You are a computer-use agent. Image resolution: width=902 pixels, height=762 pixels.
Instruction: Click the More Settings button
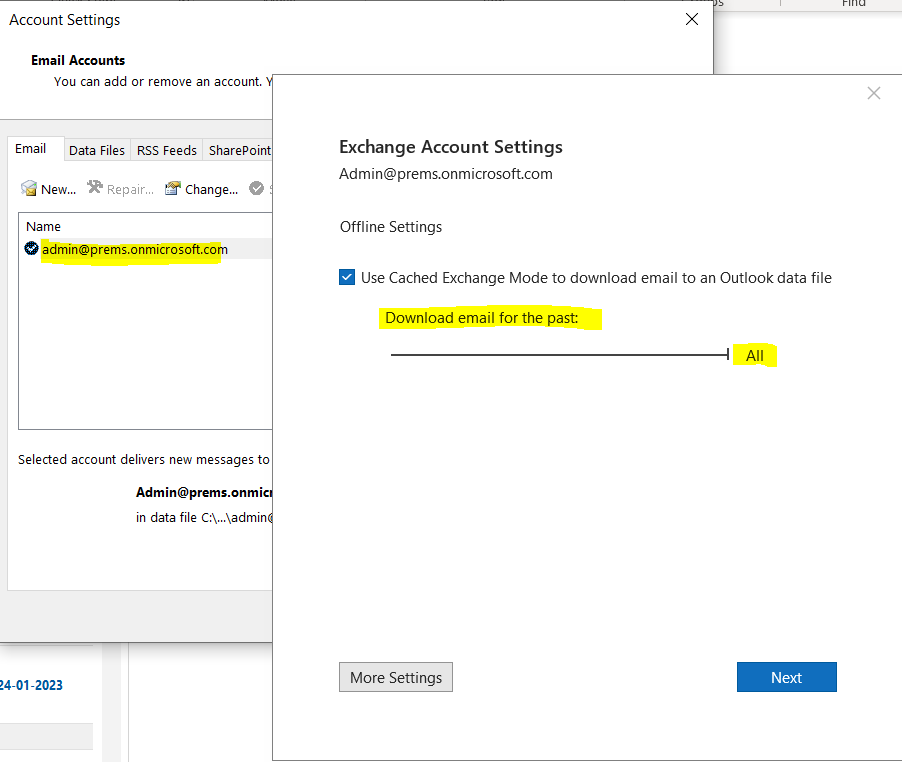396,677
